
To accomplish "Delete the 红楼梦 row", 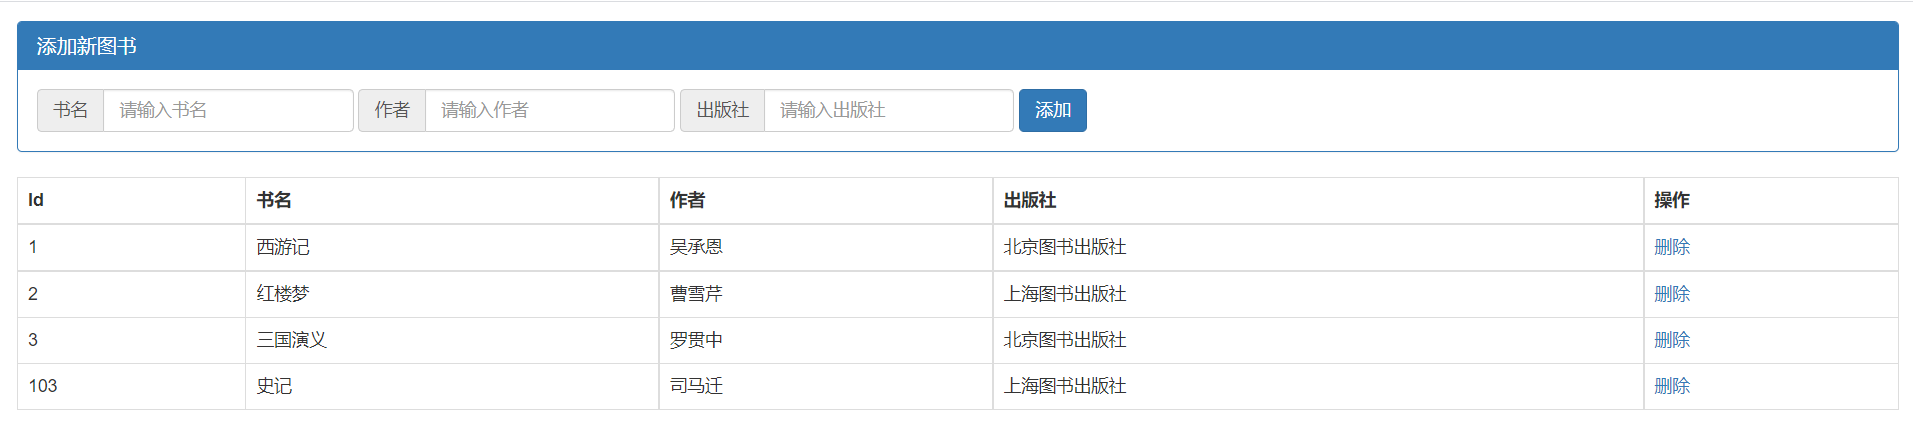I will coord(1672,294).
